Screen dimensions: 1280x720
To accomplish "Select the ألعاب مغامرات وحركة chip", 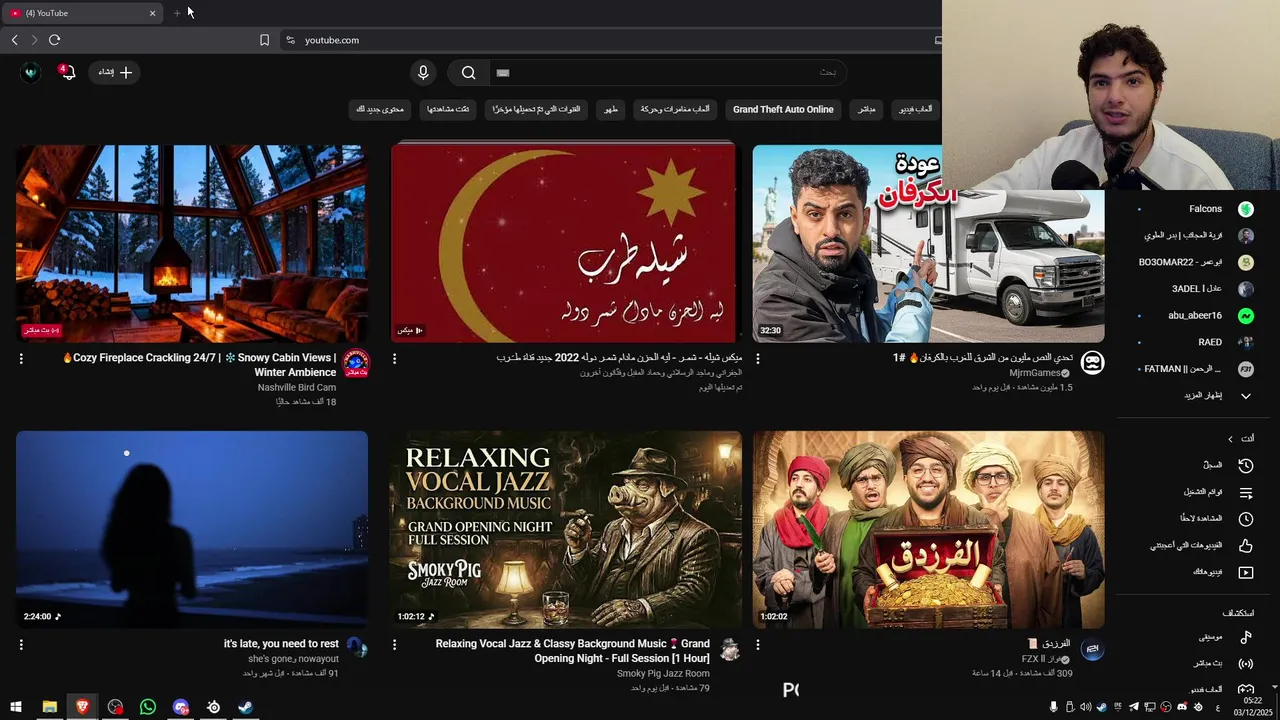I will 674,109.
